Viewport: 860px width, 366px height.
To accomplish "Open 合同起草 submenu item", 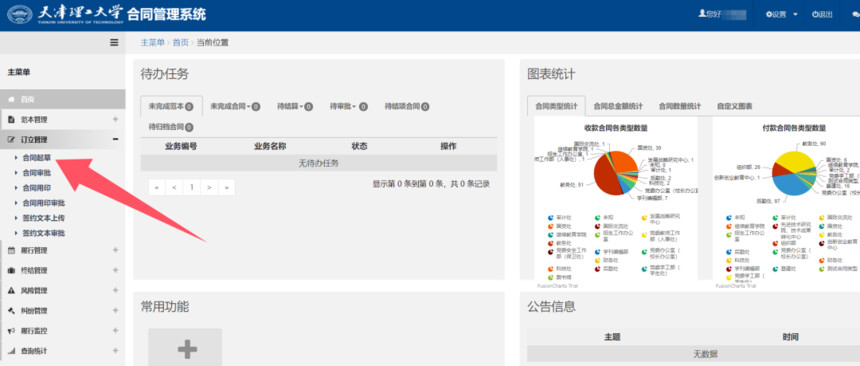I will tap(37, 157).
